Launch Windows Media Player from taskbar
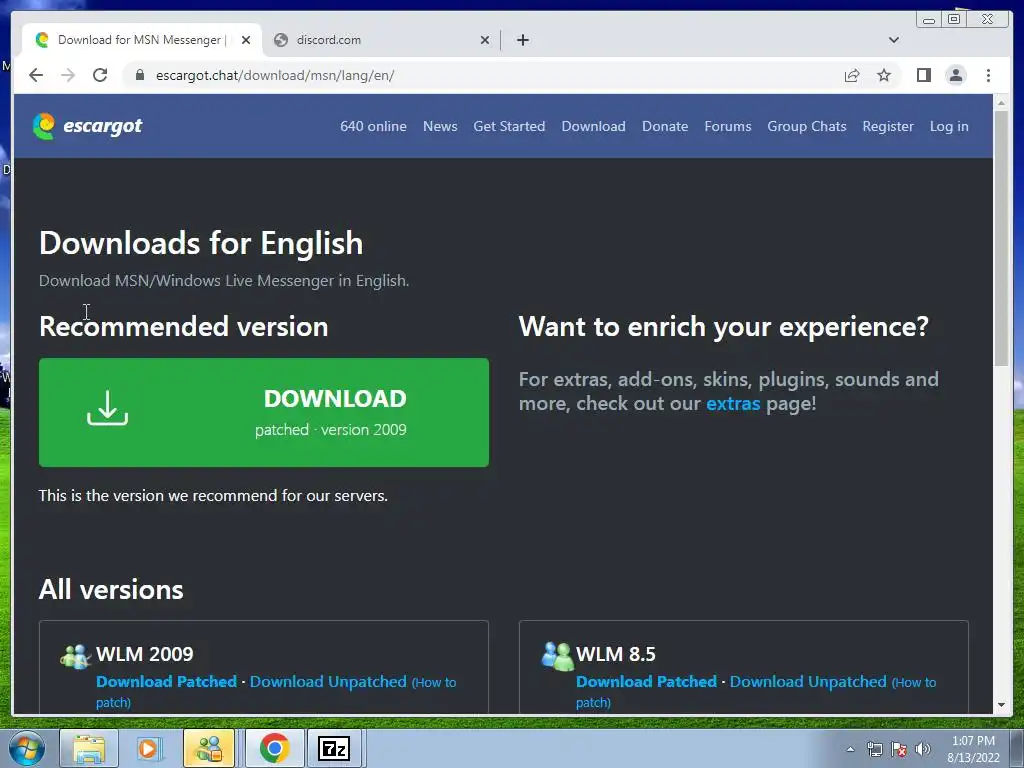 coord(149,748)
